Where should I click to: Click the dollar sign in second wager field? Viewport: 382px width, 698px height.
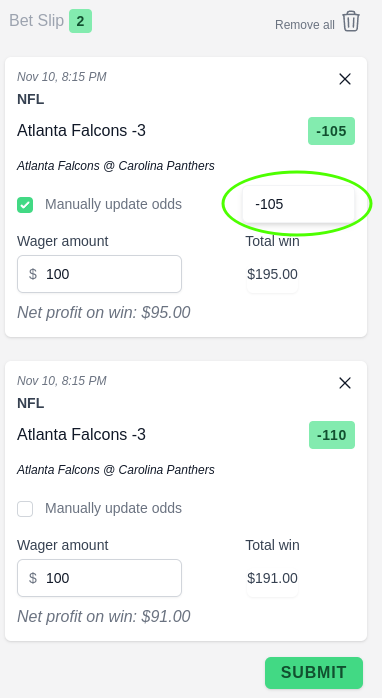pos(33,578)
